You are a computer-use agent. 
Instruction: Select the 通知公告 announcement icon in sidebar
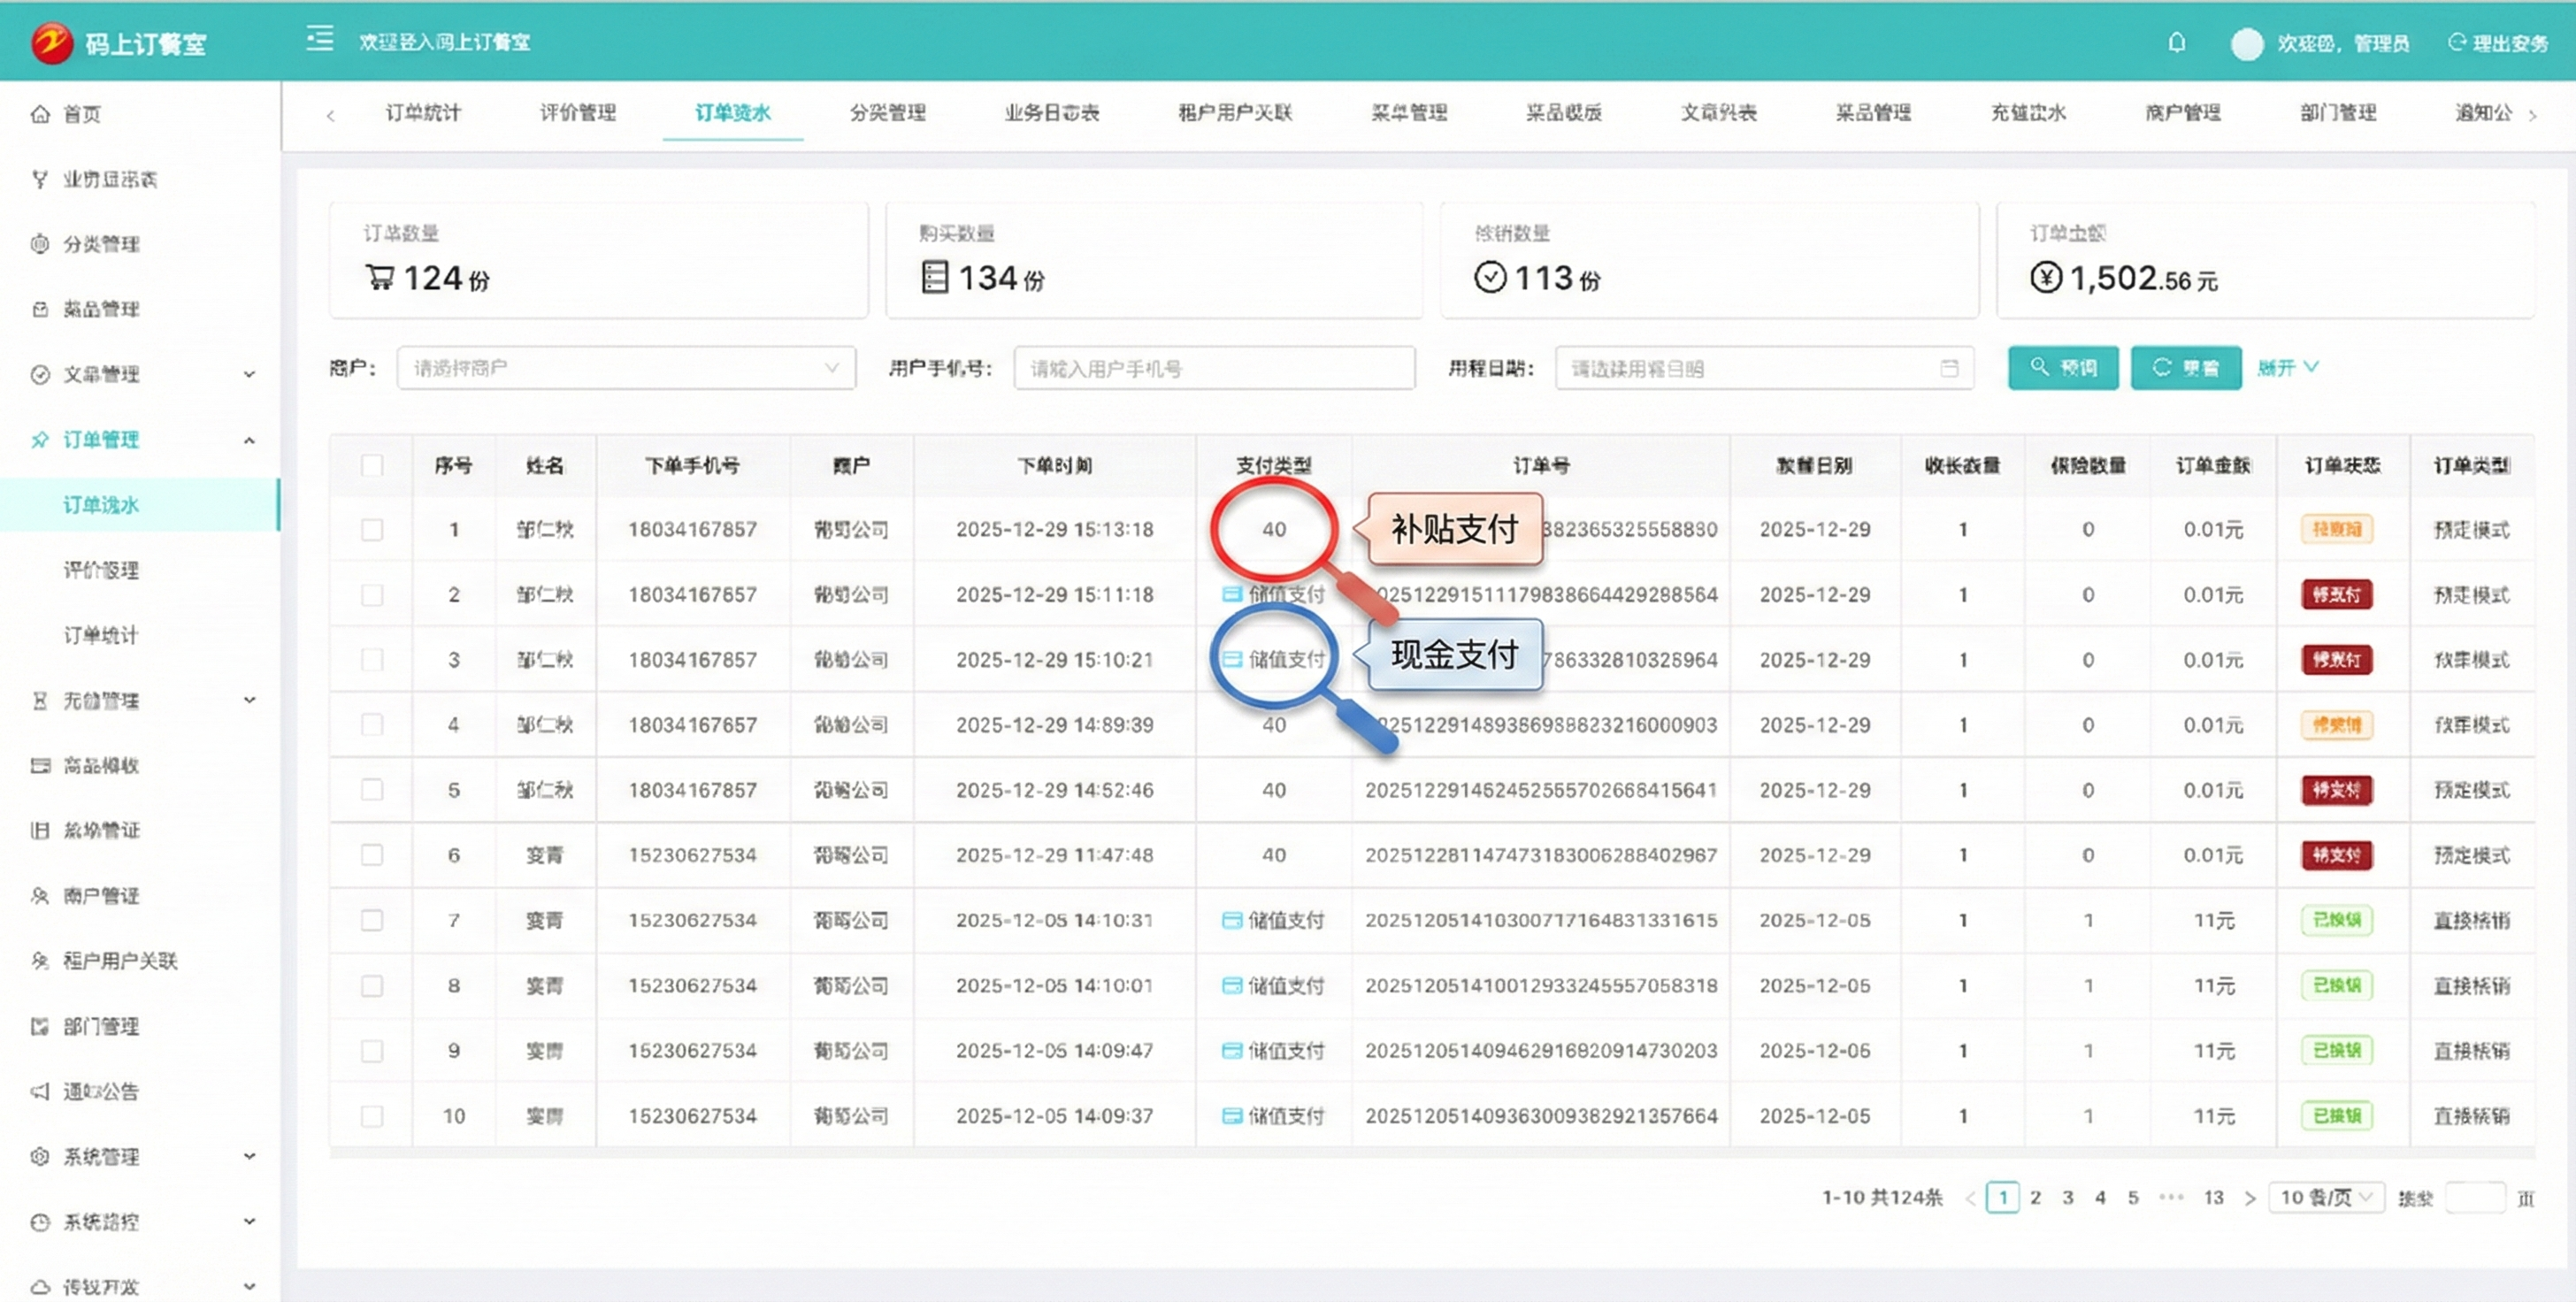40,1091
